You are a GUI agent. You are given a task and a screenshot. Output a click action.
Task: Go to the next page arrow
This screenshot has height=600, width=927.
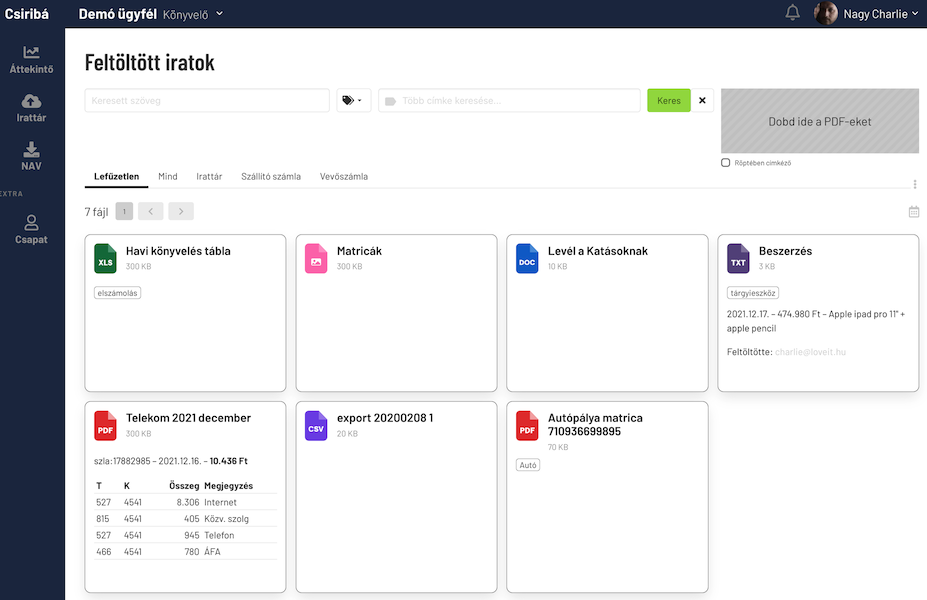181,212
